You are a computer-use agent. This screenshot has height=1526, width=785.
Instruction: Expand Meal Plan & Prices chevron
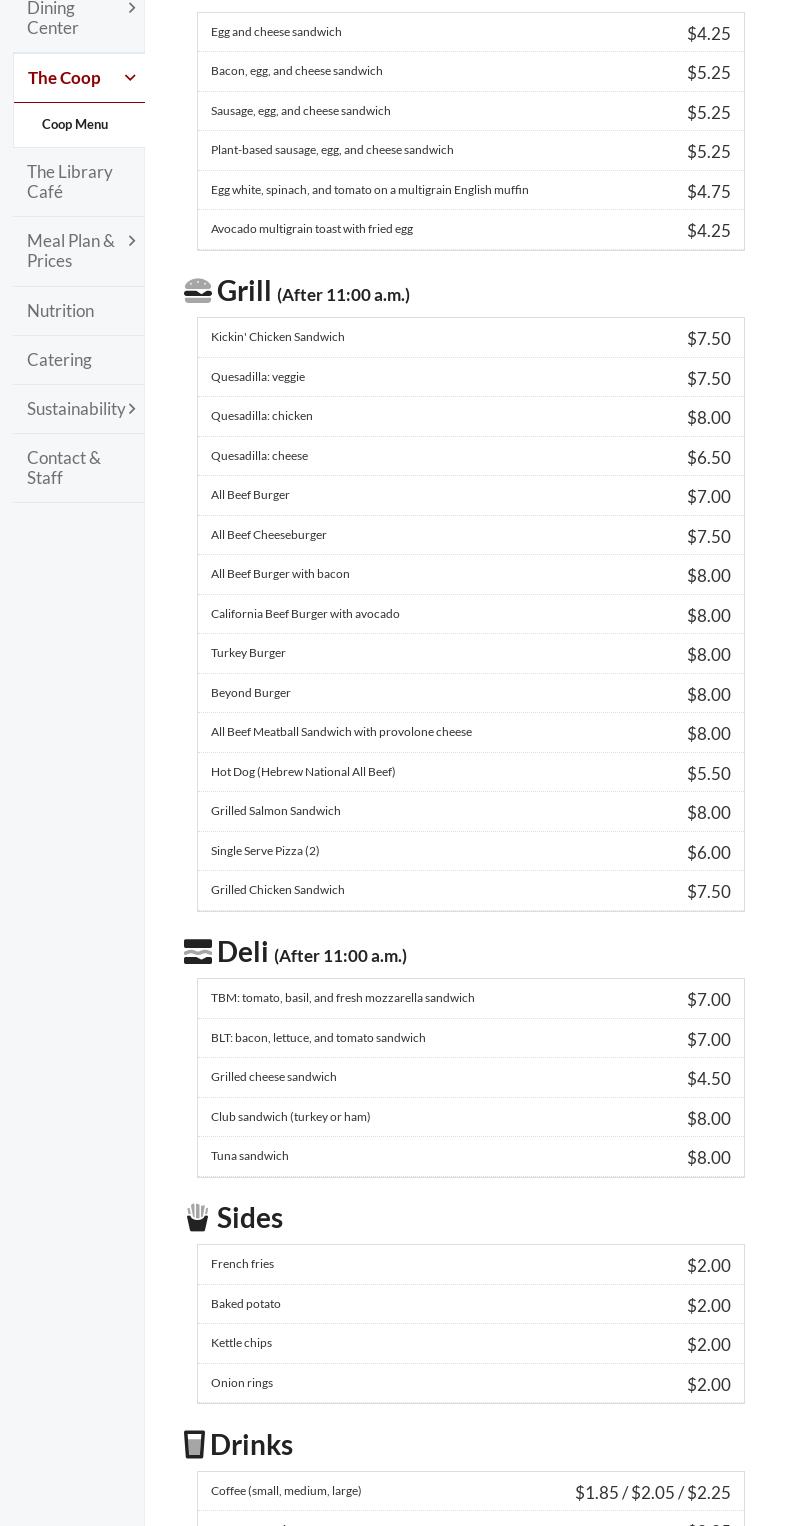coord(131,241)
